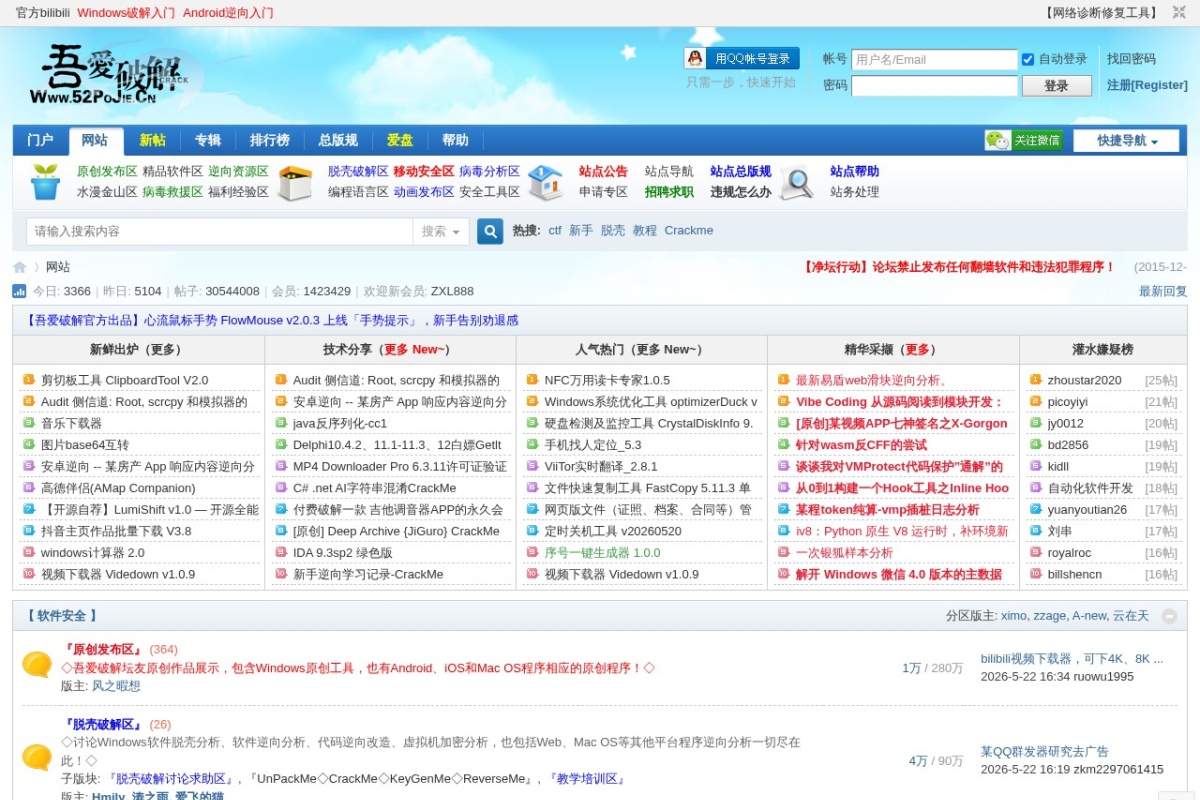Click the blue search magnifier button

point(490,231)
